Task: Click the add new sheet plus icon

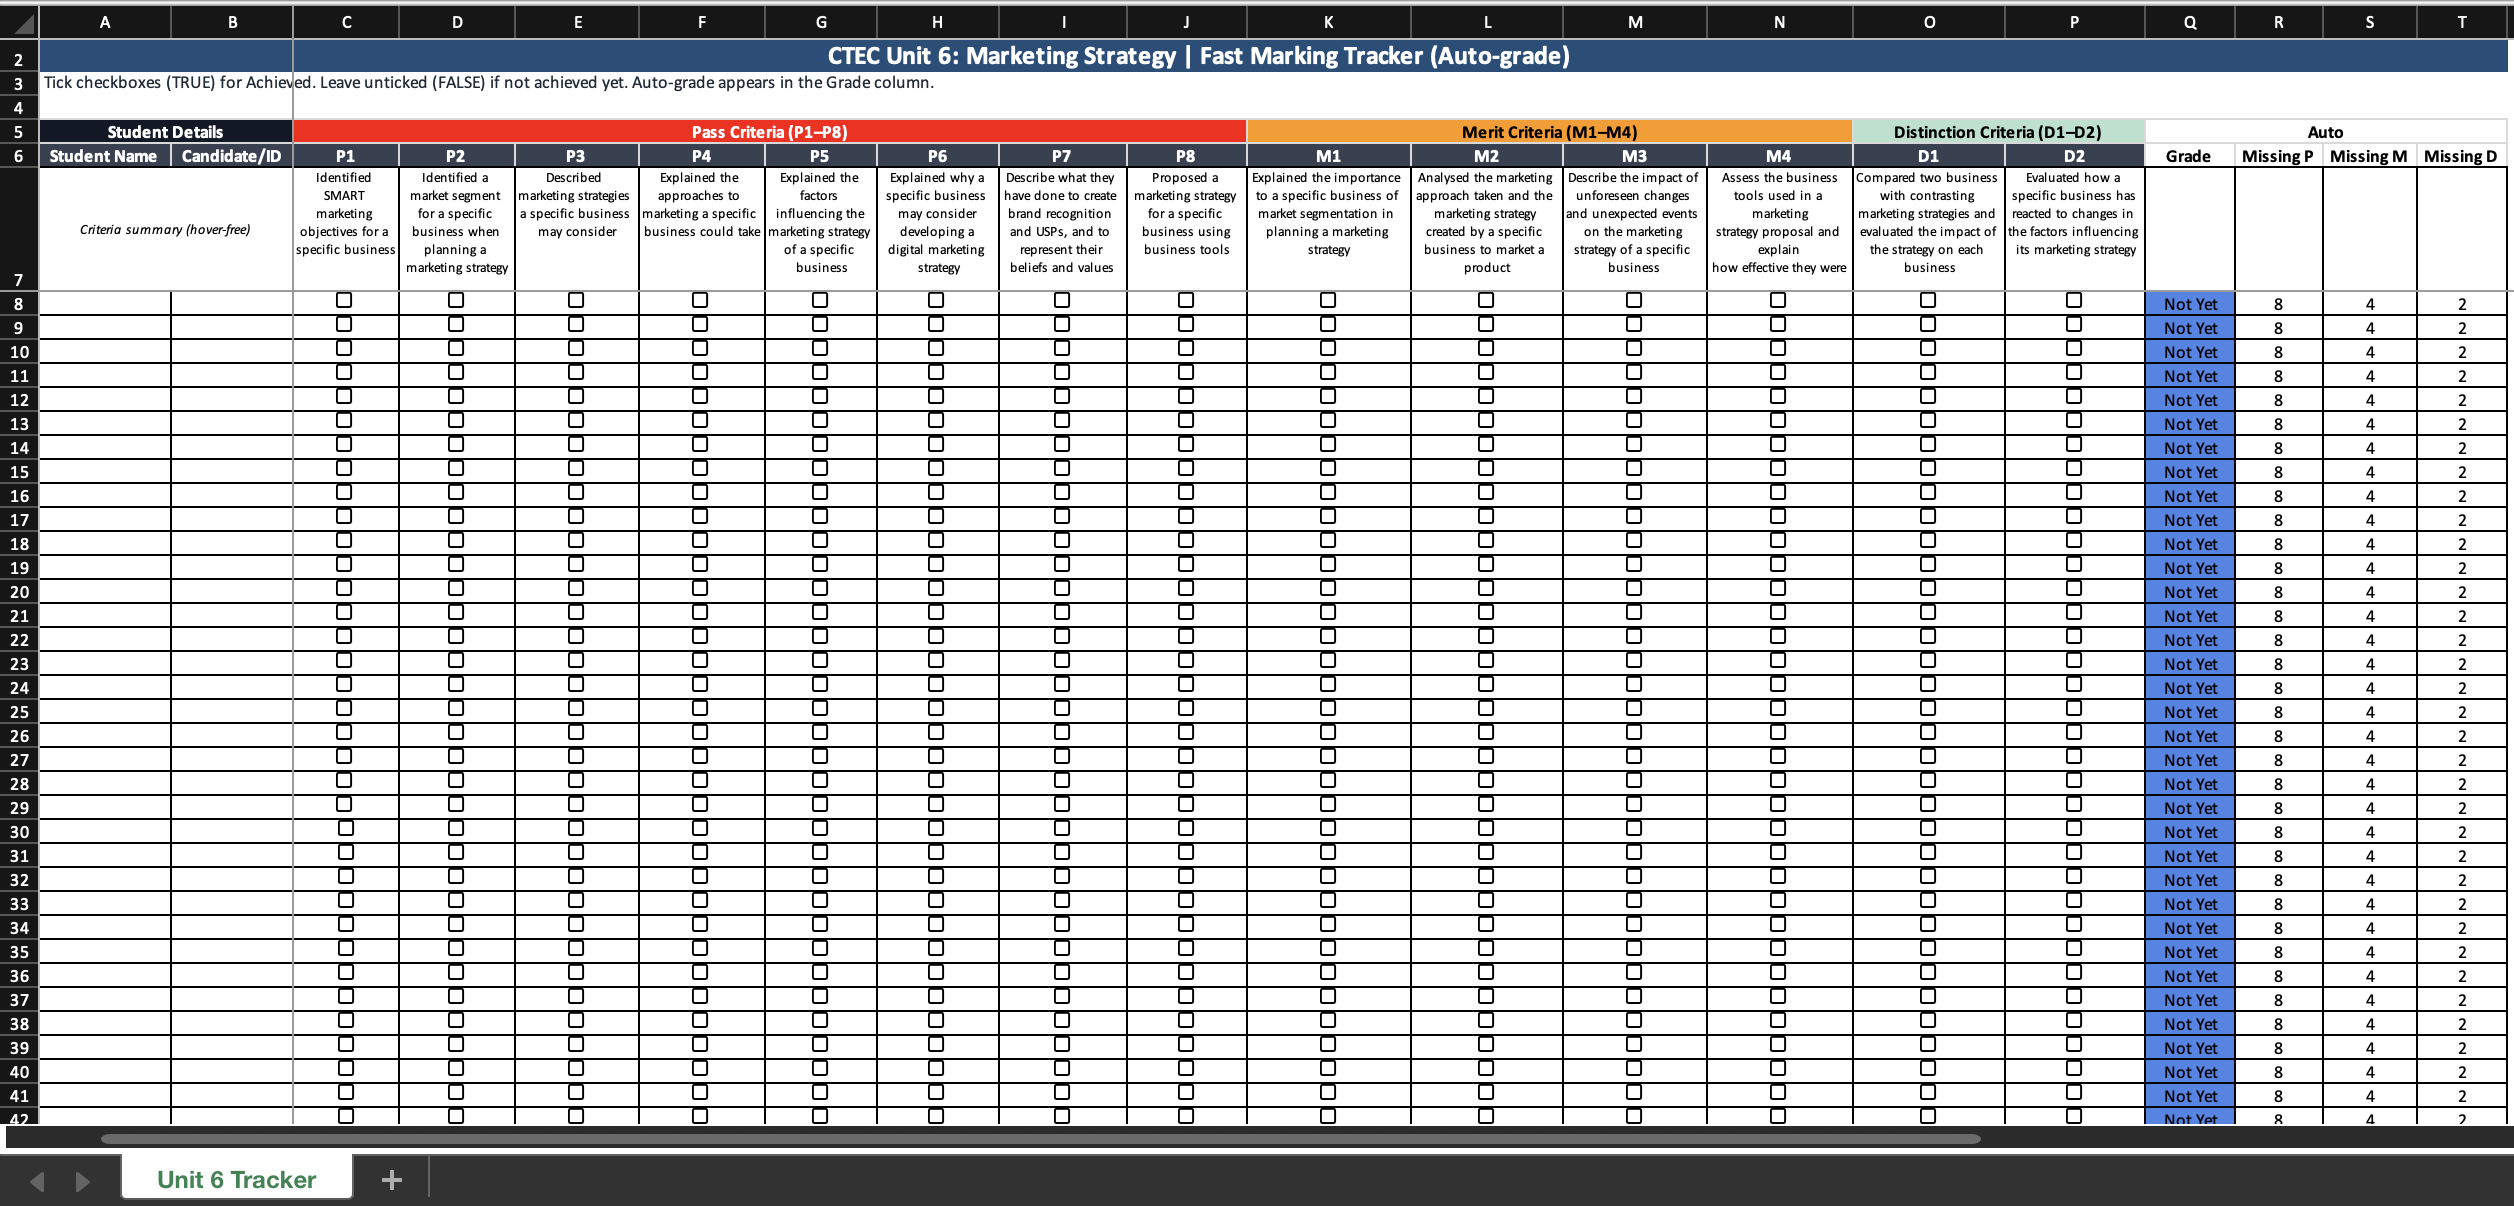Action: coord(392,1180)
